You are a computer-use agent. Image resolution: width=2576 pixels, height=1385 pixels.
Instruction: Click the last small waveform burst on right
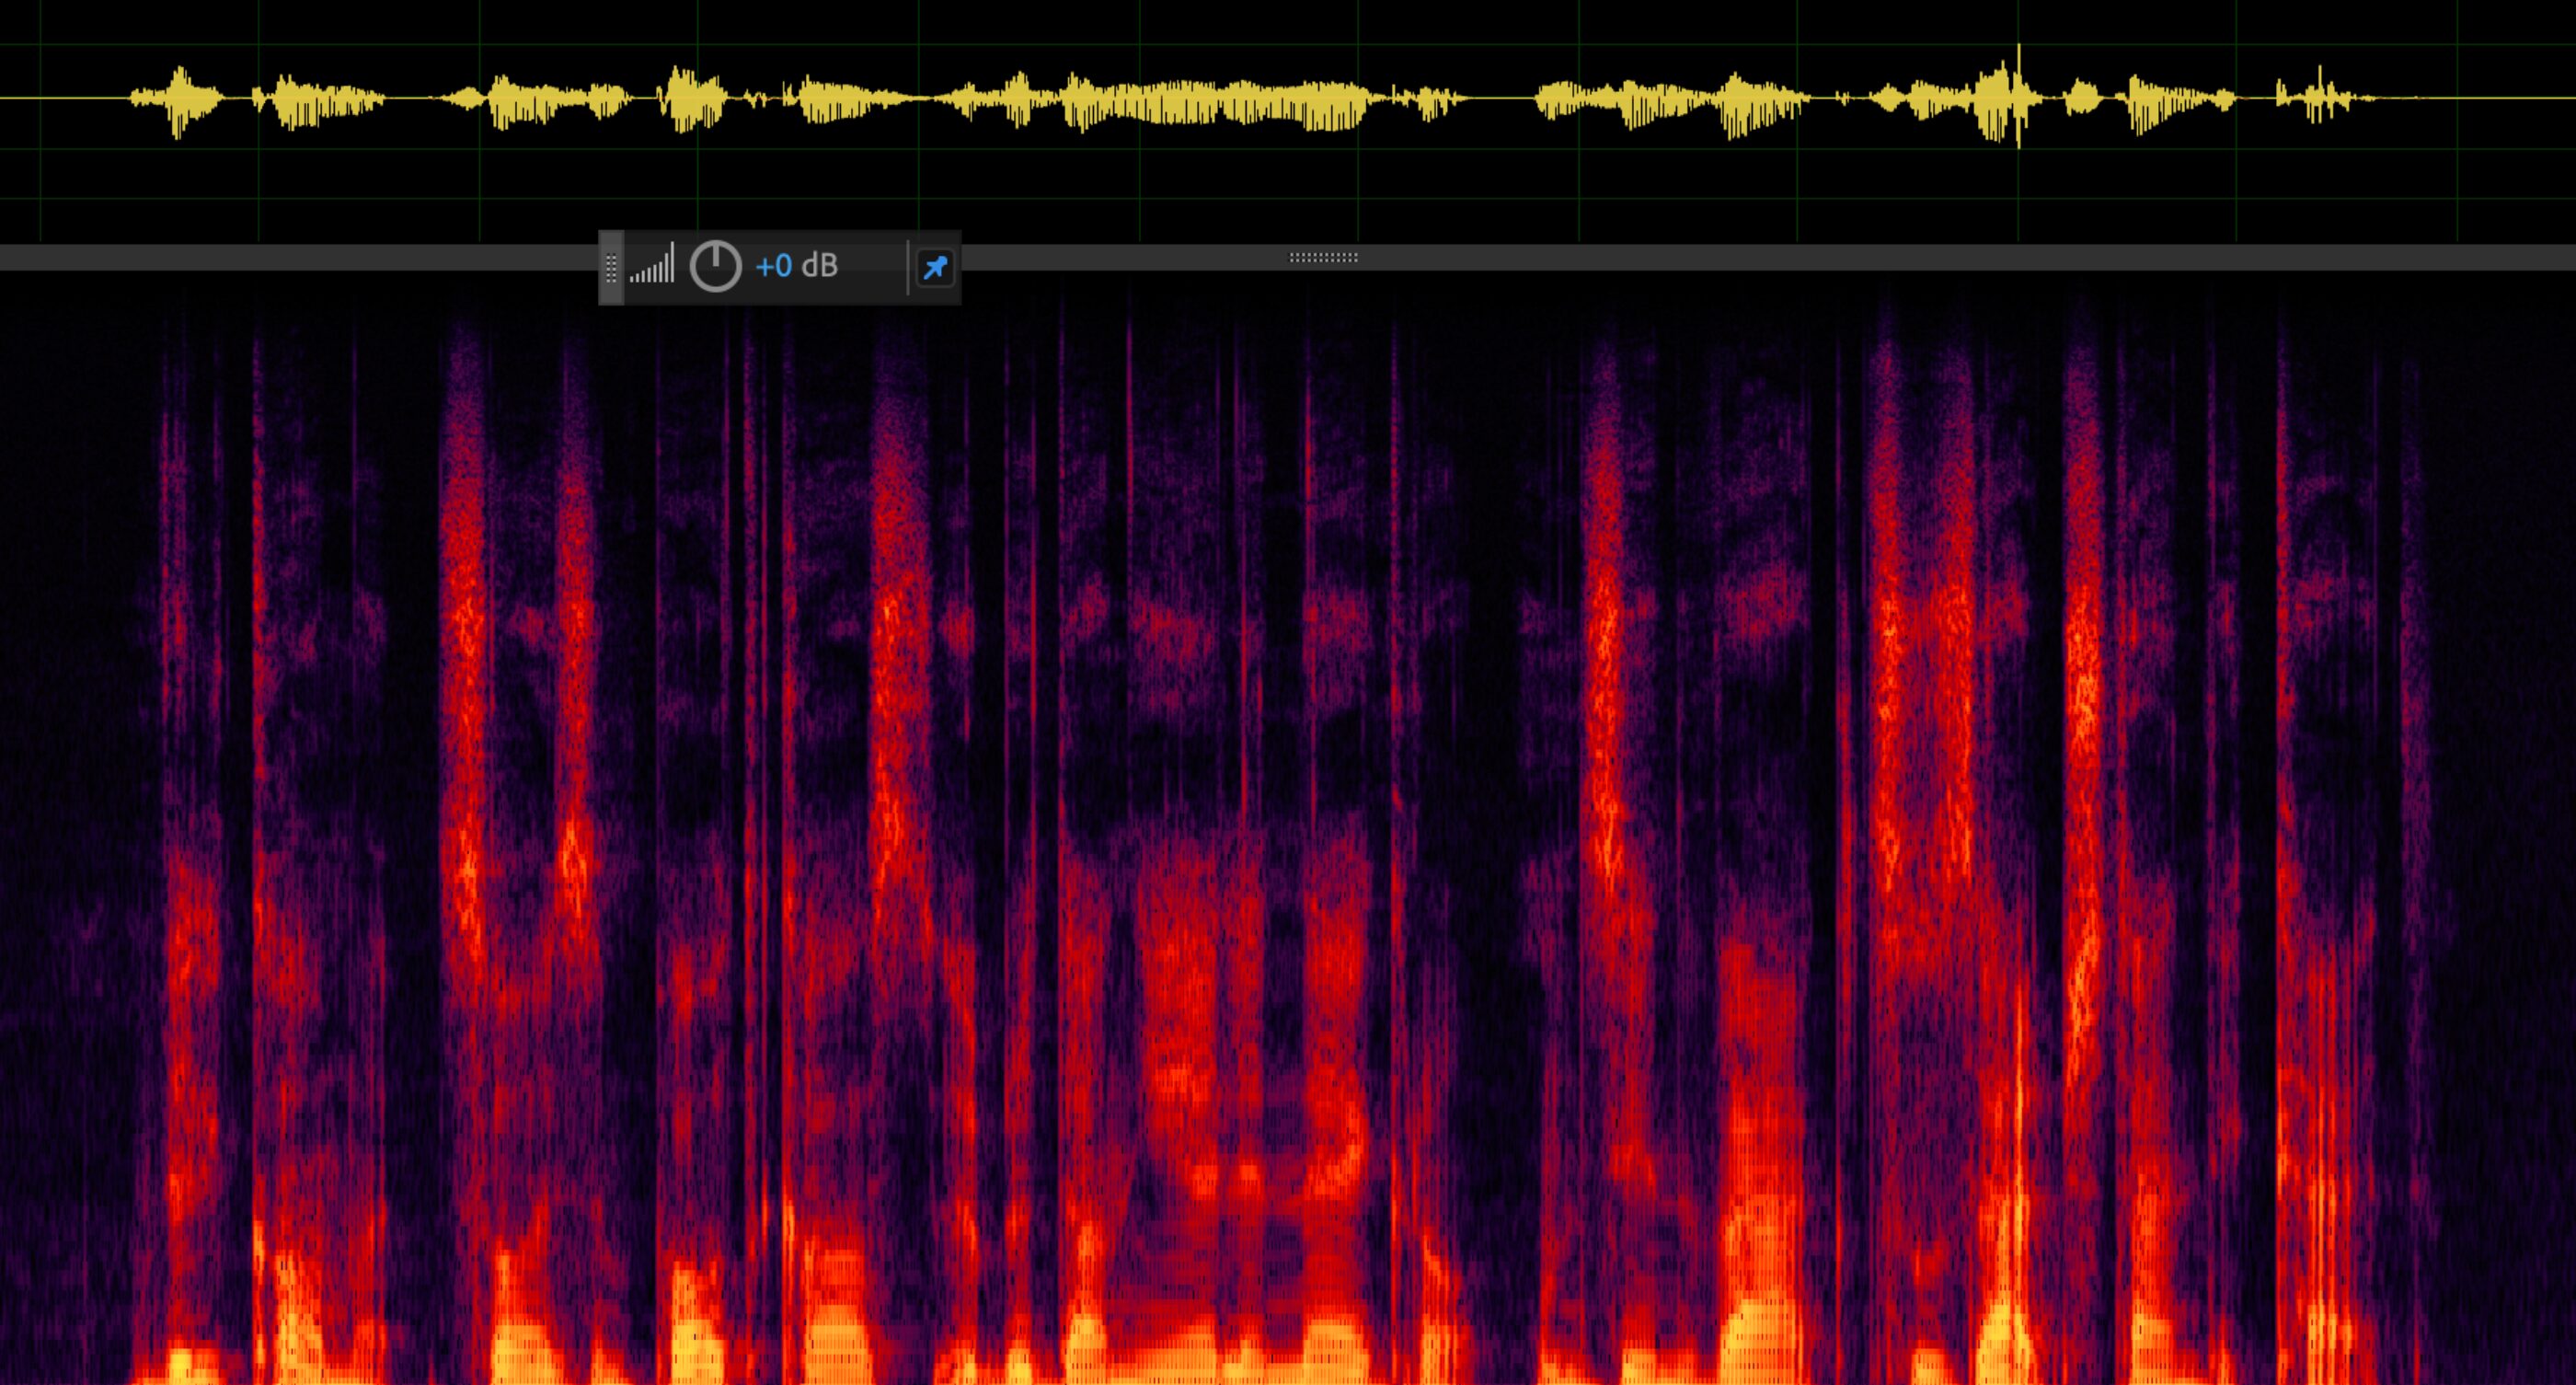(x=2318, y=98)
